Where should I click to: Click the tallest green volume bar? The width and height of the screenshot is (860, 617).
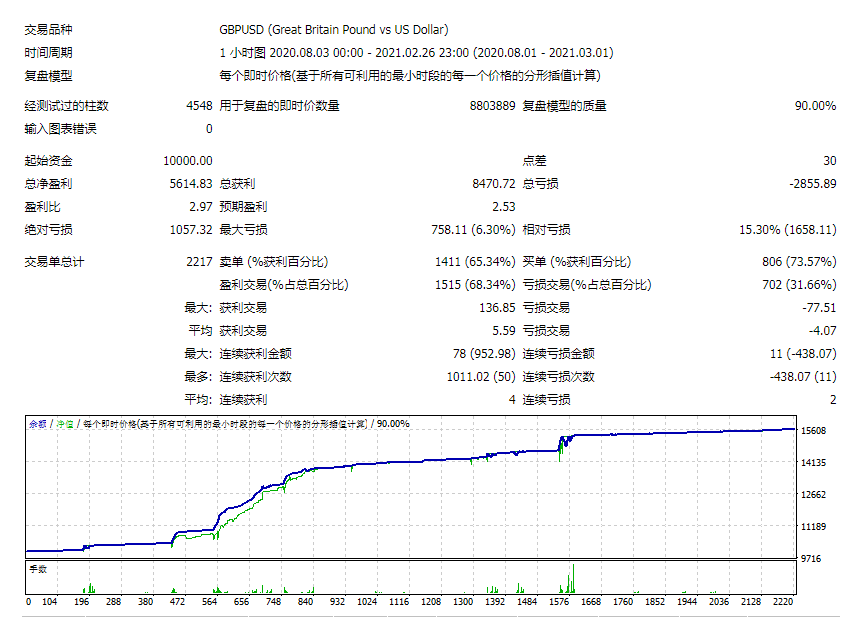pyautogui.click(x=573, y=579)
